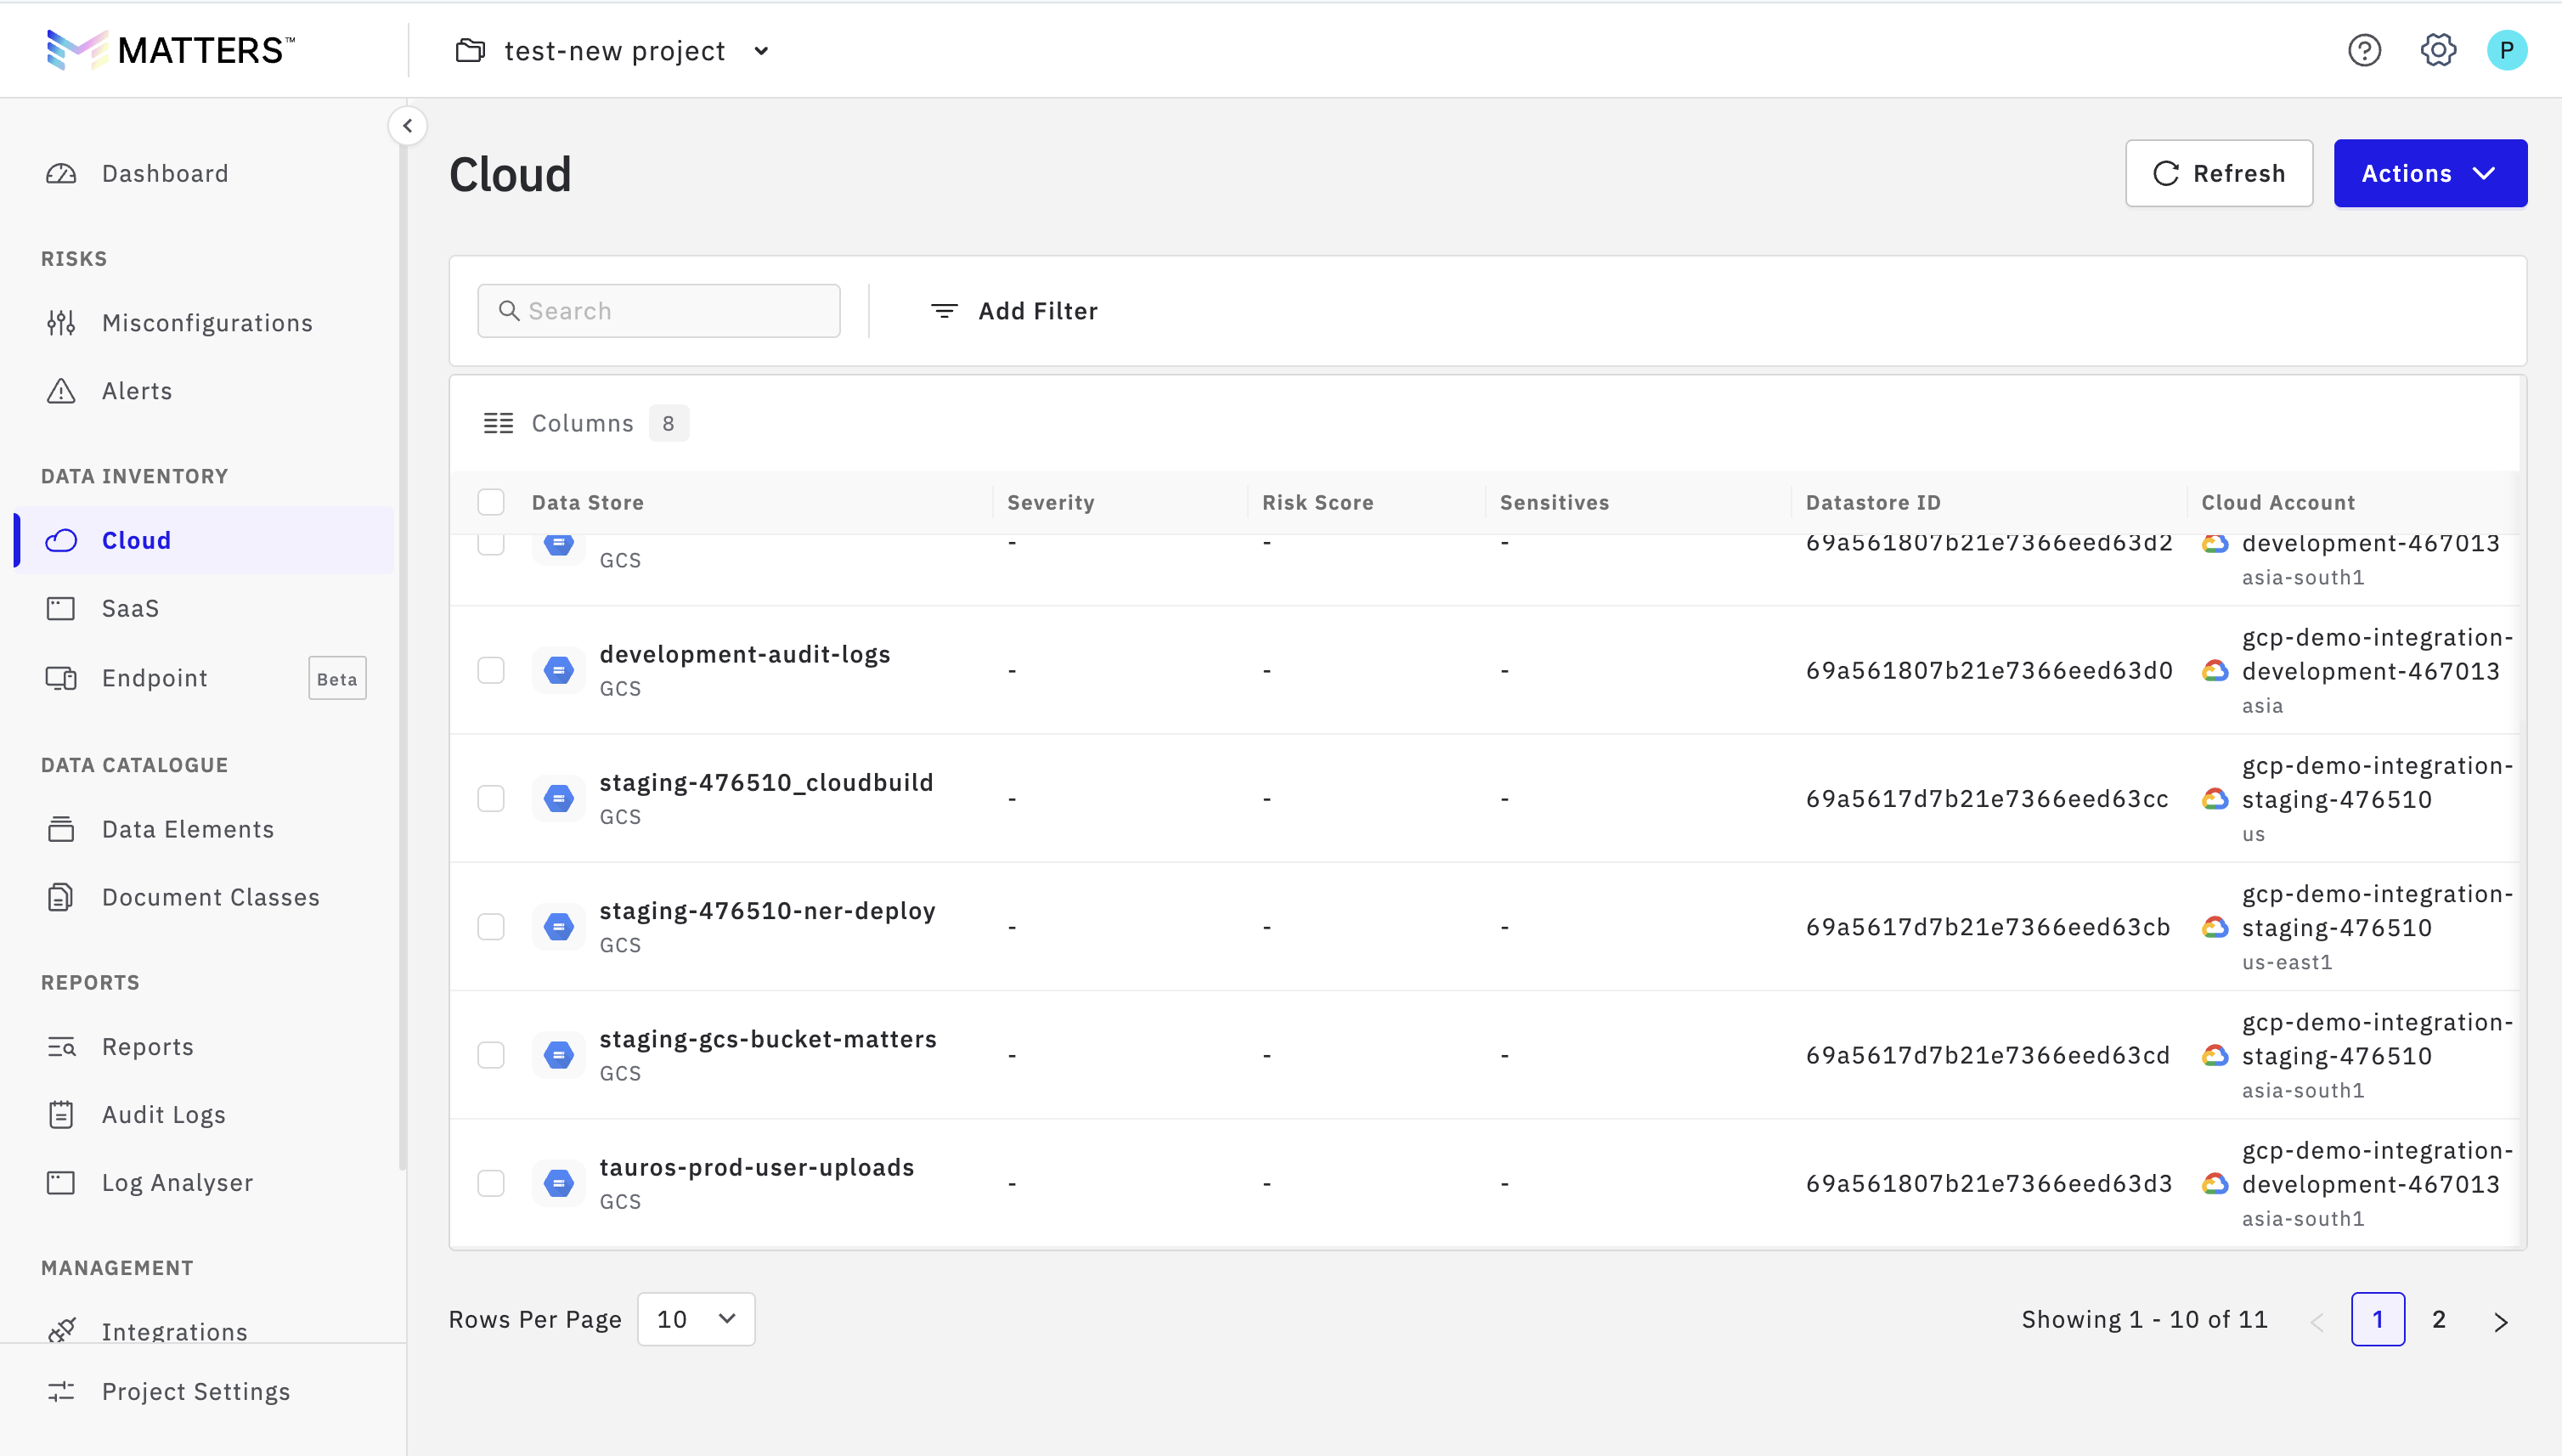
Task: Go to page 2
Action: pyautogui.click(x=2438, y=1319)
